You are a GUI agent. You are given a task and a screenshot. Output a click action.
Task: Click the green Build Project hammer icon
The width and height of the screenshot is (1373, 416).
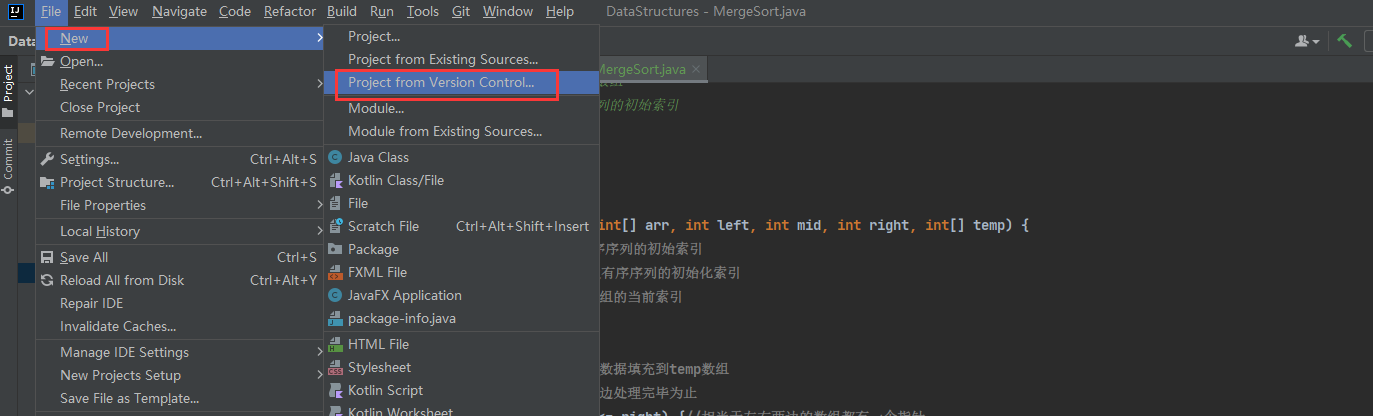(x=1344, y=41)
